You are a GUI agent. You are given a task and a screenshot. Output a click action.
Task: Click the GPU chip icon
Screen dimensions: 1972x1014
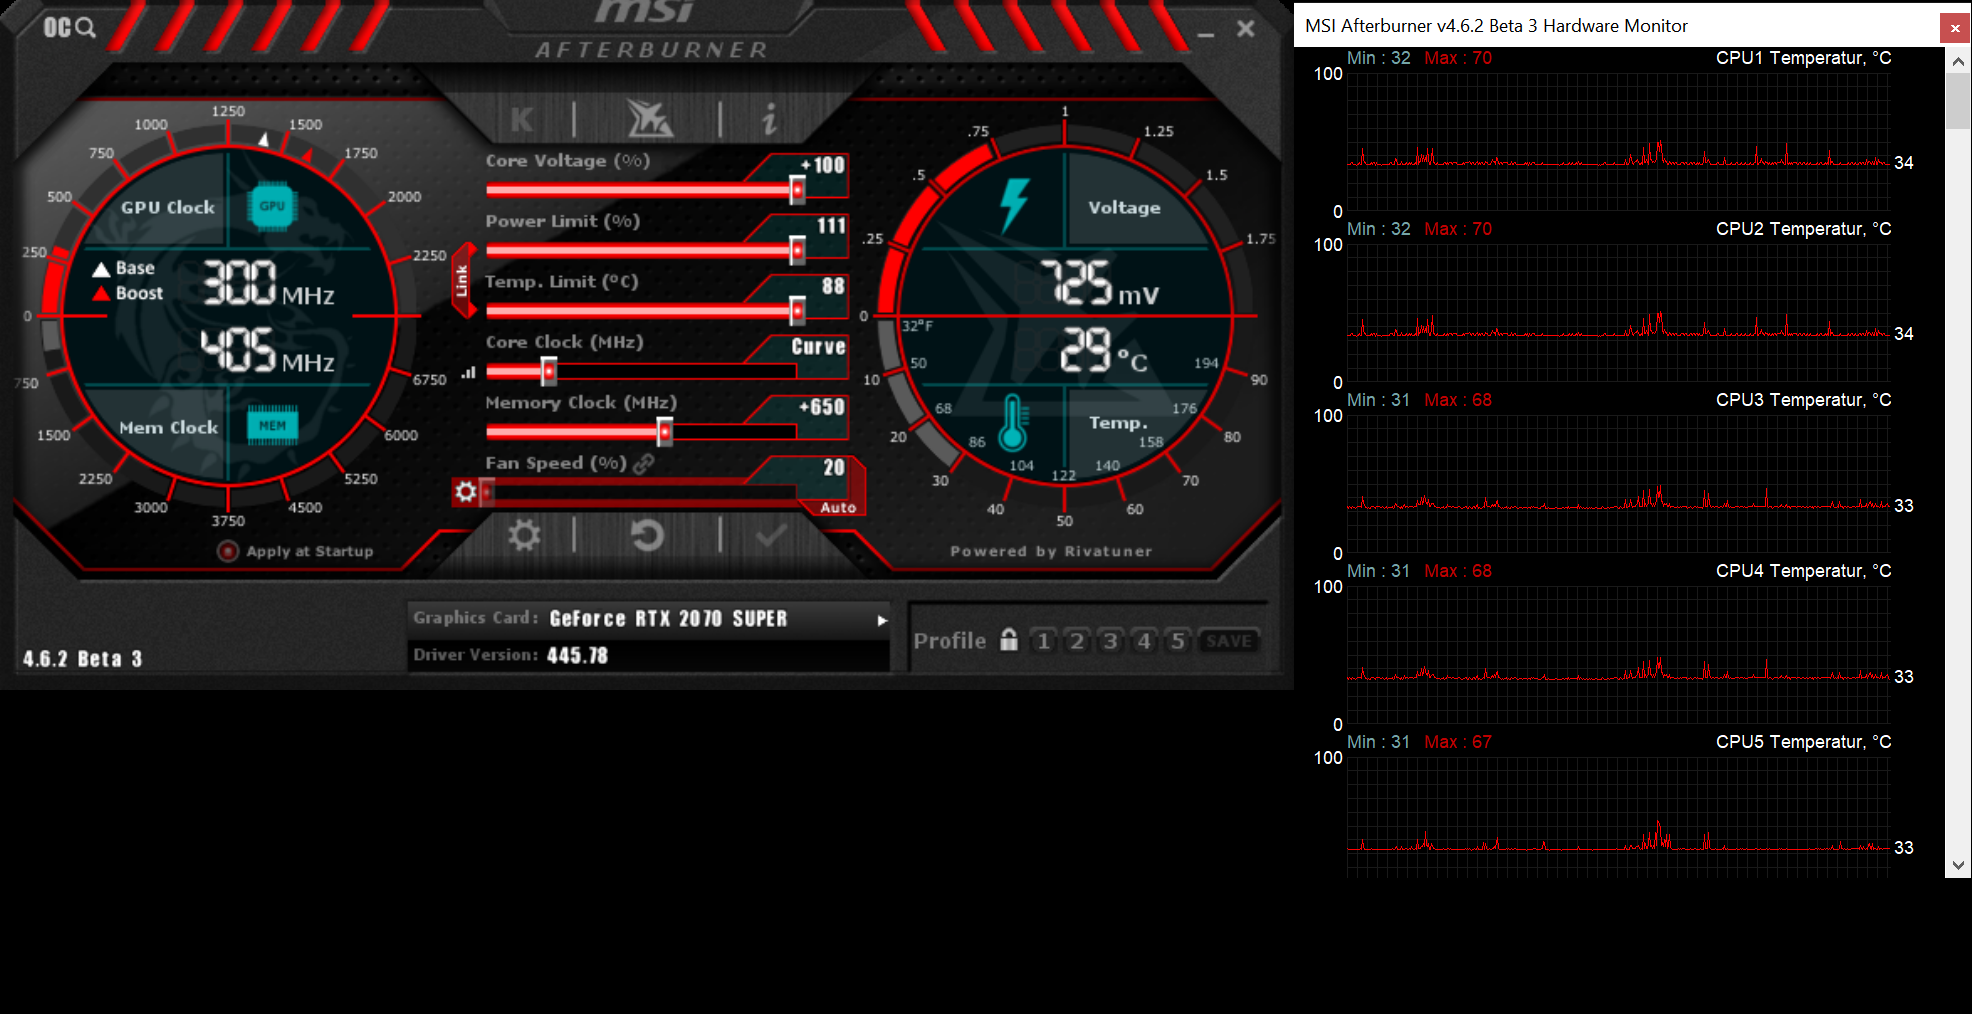272,206
